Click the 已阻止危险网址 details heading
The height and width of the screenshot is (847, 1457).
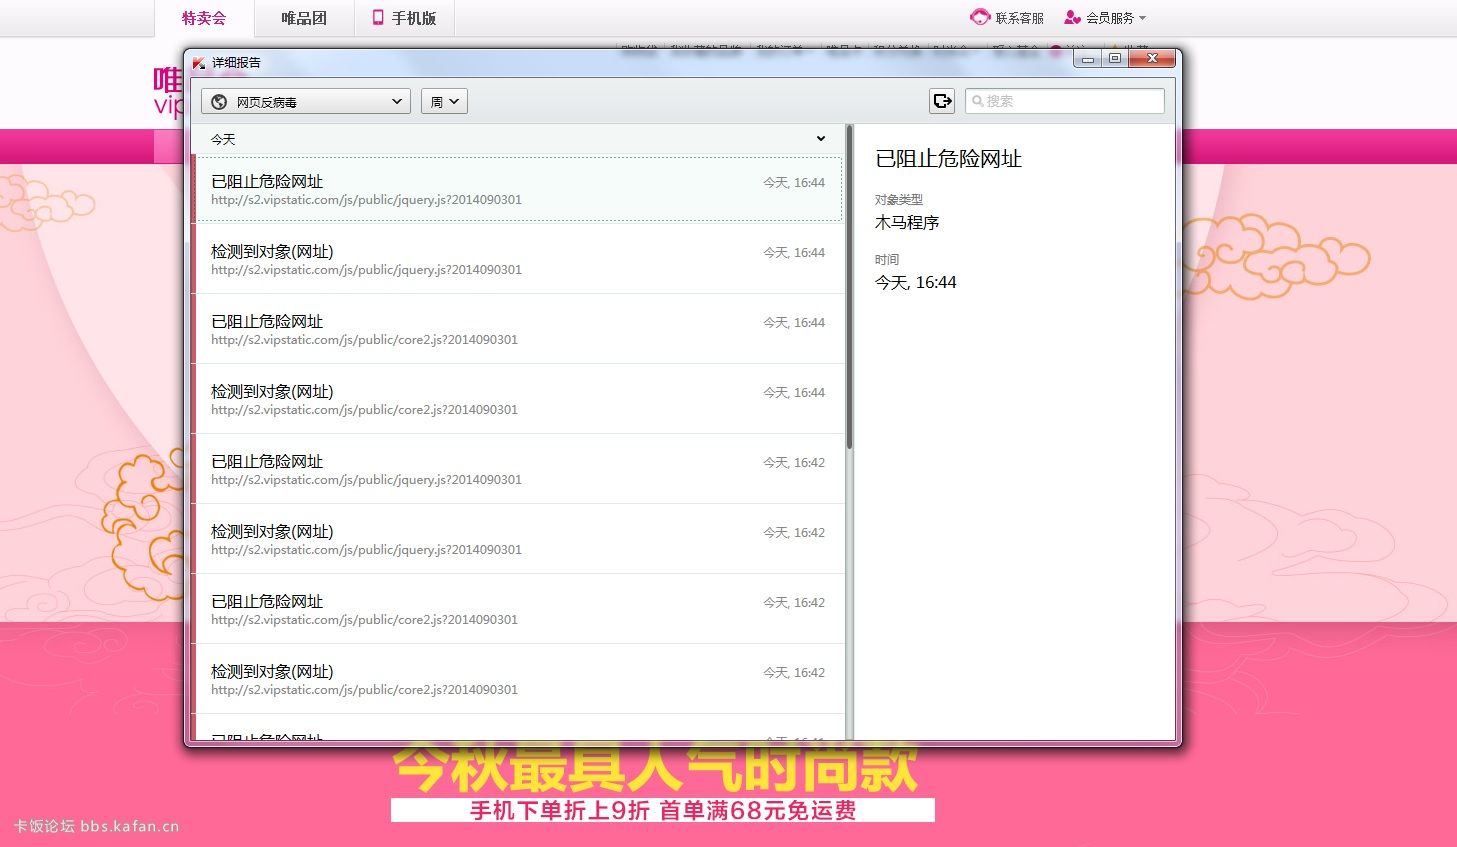[x=948, y=158]
